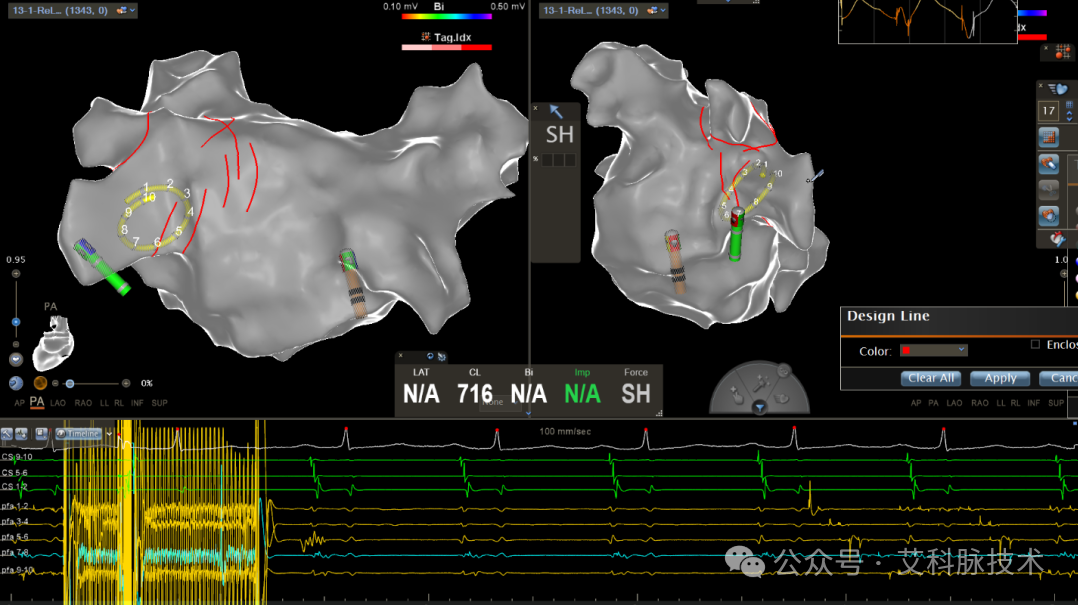Click the refresh icon above LAT readout
The width and height of the screenshot is (1078, 605).
(x=430, y=356)
